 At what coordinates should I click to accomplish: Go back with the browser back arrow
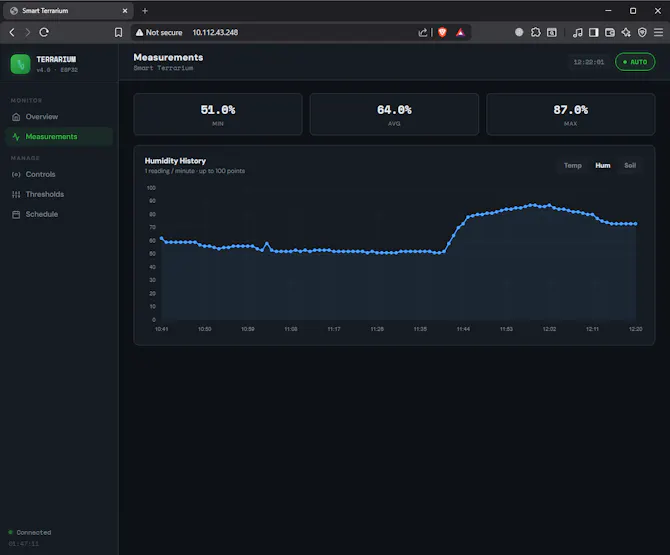point(12,32)
